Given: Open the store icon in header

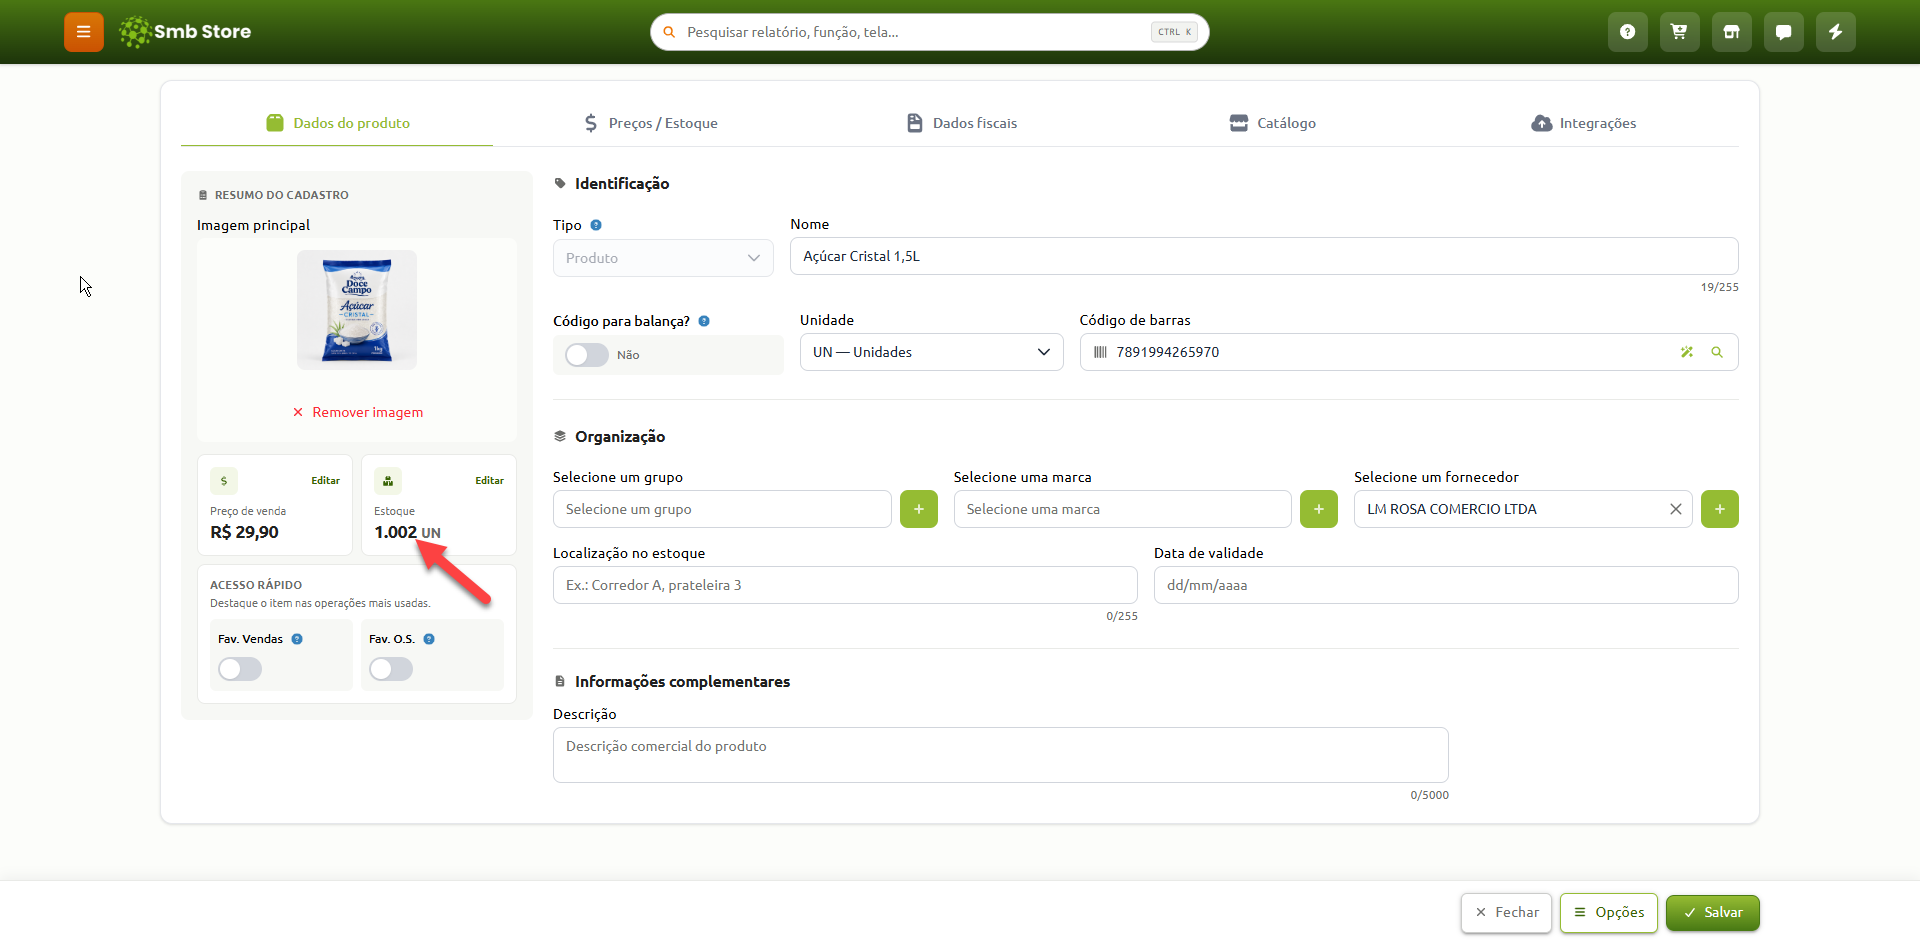Looking at the screenshot, I should click(x=1732, y=32).
